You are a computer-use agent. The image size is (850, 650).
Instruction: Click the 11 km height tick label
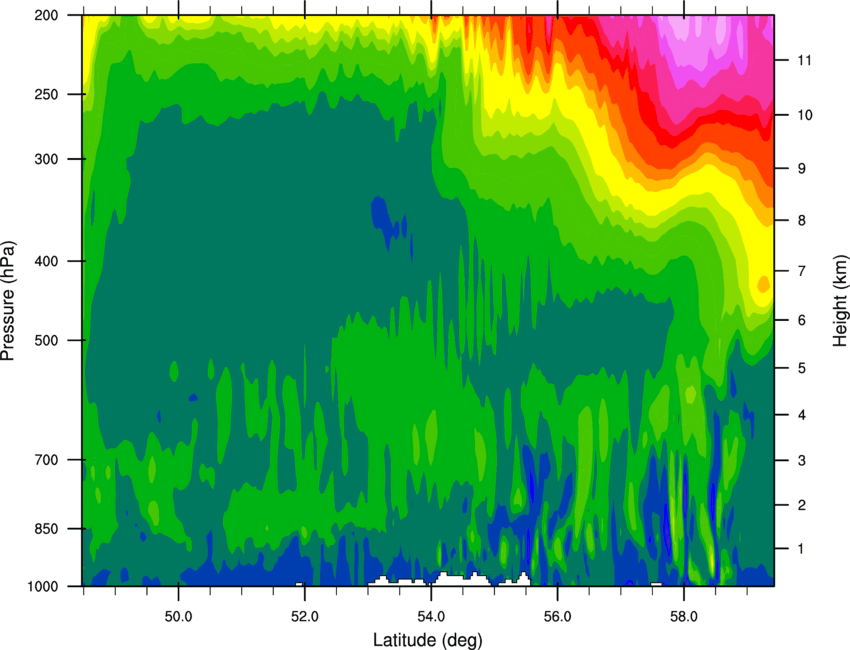(805, 60)
